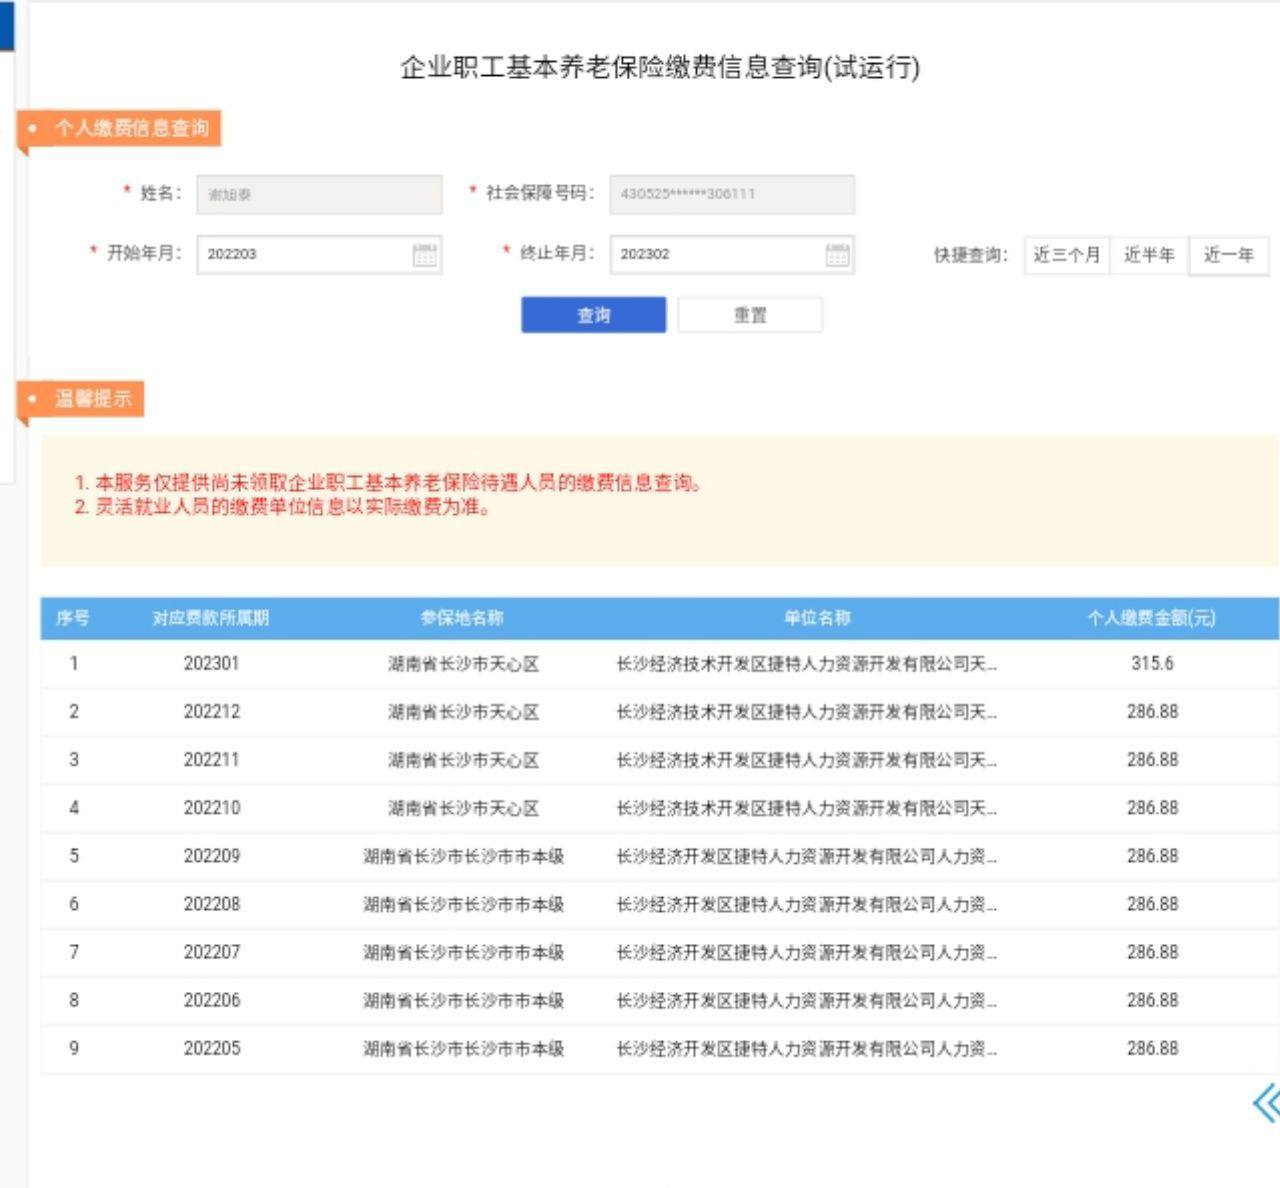Sort by 对应费款所属期 column header

[x=211, y=618]
